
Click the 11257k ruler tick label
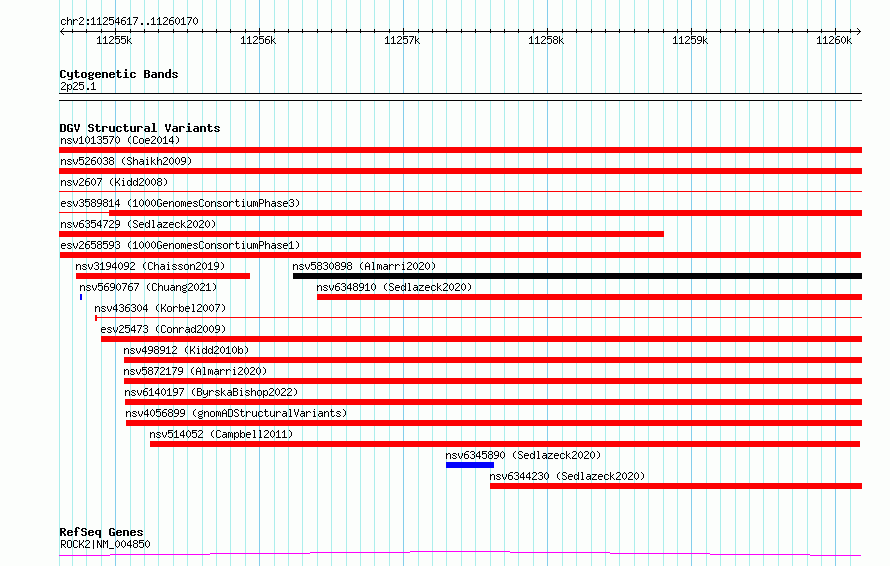(402, 40)
